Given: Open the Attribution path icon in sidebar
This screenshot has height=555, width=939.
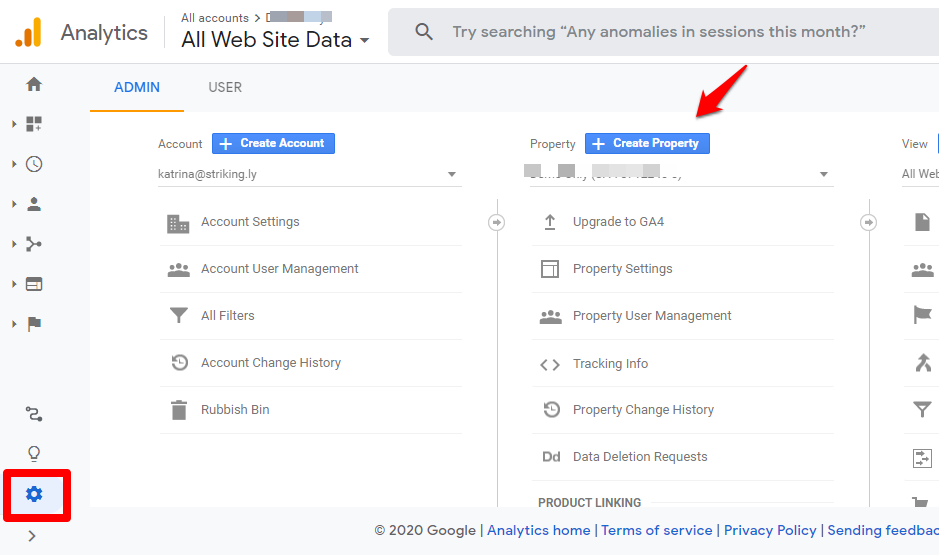Looking at the screenshot, I should (x=34, y=414).
